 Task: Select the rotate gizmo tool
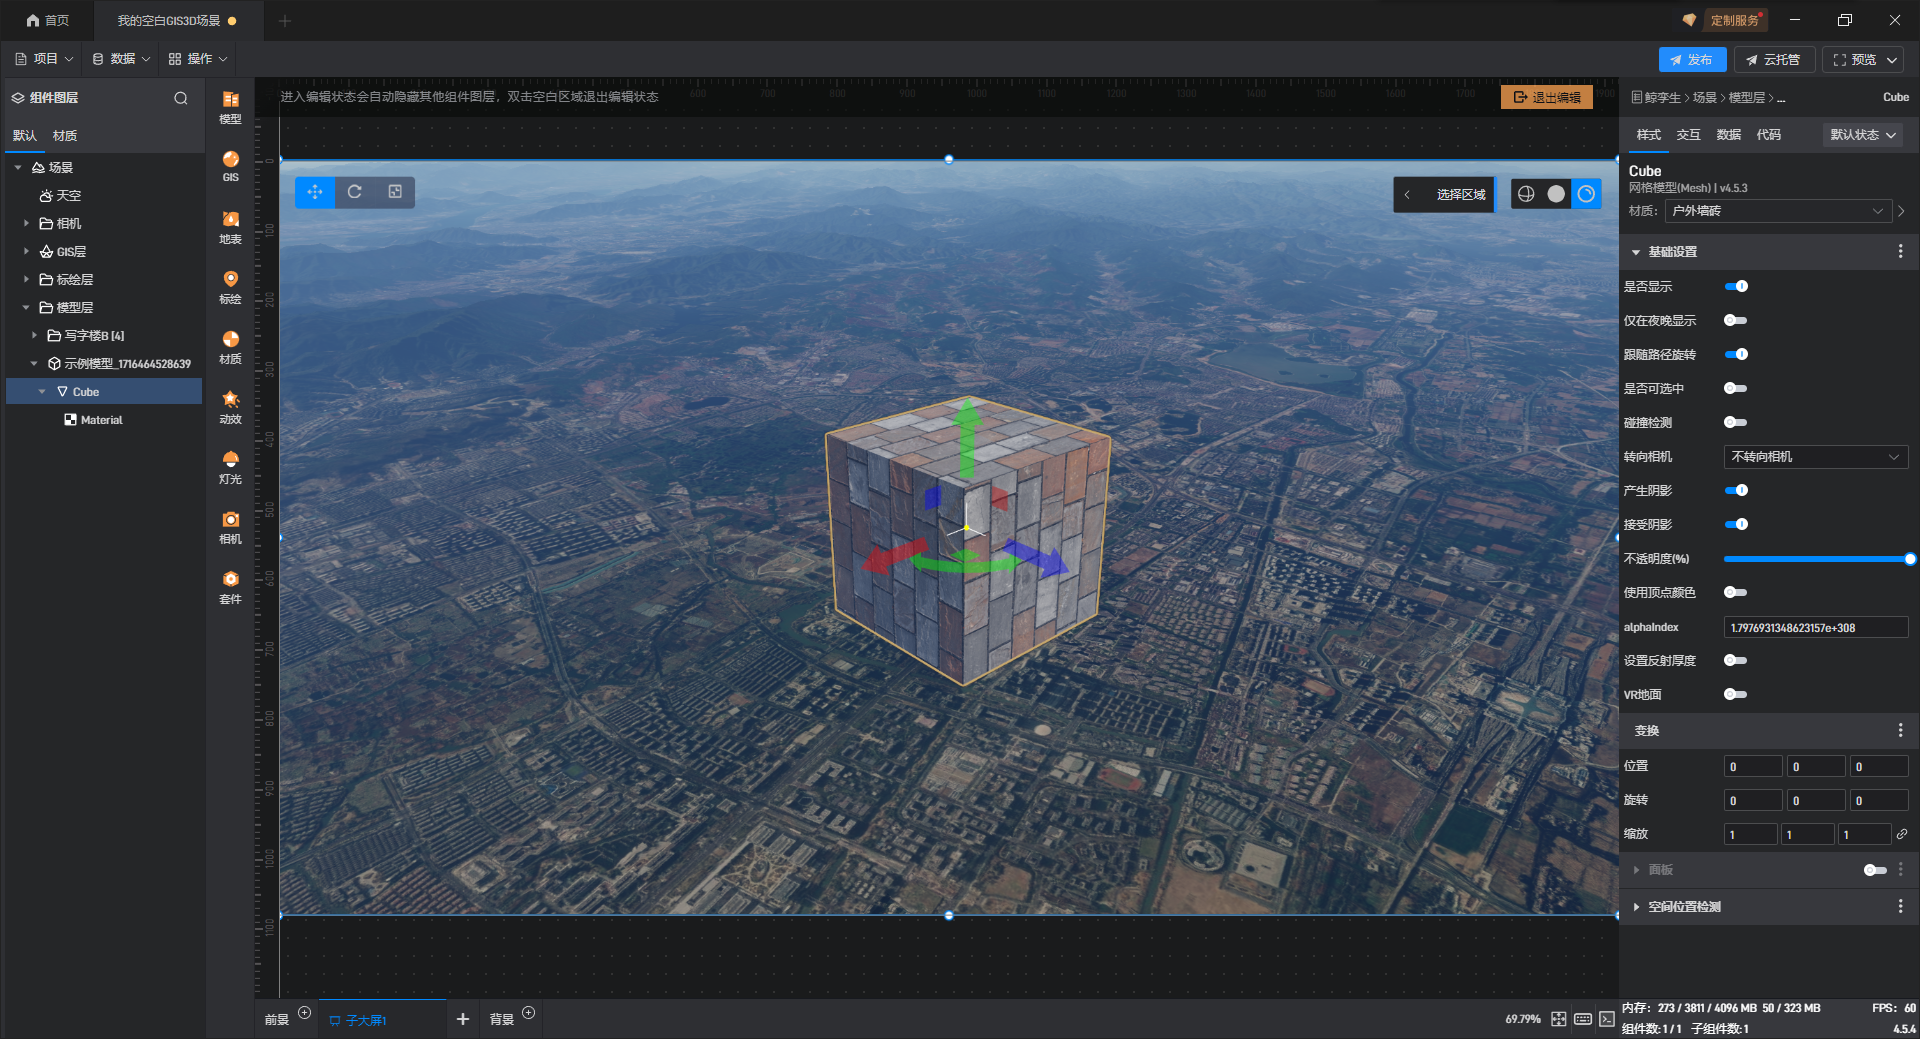(x=355, y=192)
